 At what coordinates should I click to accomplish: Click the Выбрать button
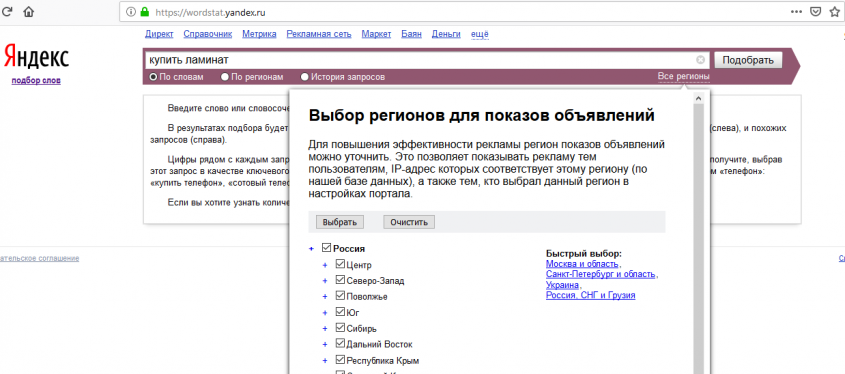tap(340, 222)
